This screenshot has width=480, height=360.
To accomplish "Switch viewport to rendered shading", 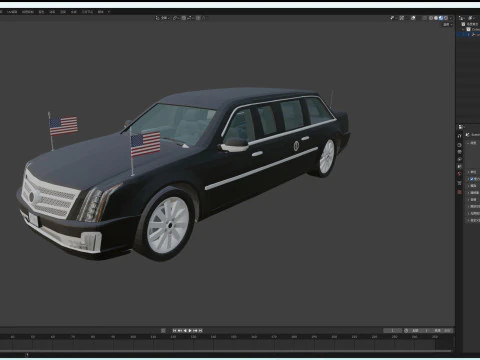I will tap(446, 18).
